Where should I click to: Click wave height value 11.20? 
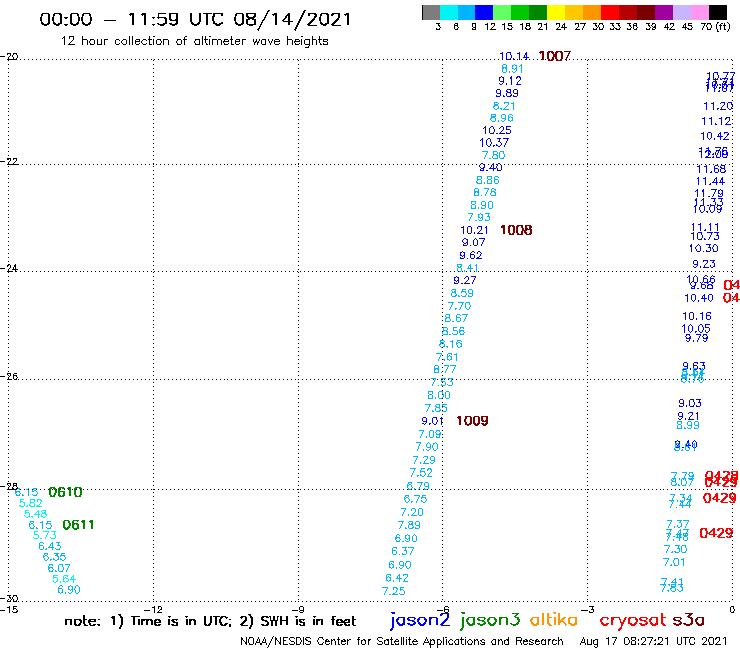point(718,106)
